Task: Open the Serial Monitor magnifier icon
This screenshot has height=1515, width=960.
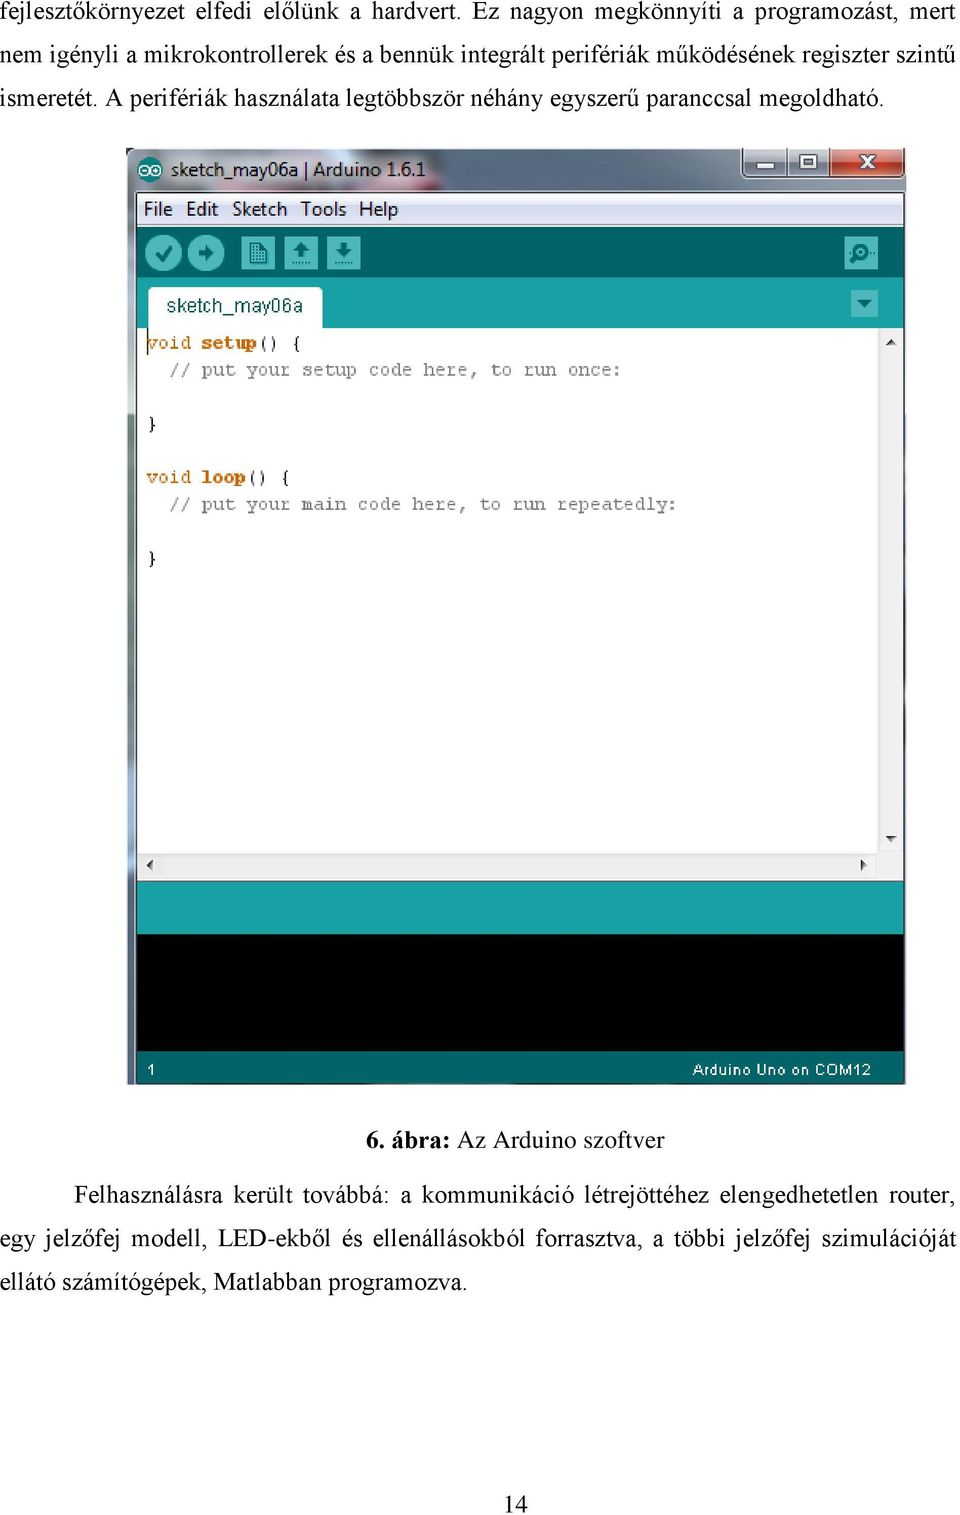Action: click(x=861, y=253)
